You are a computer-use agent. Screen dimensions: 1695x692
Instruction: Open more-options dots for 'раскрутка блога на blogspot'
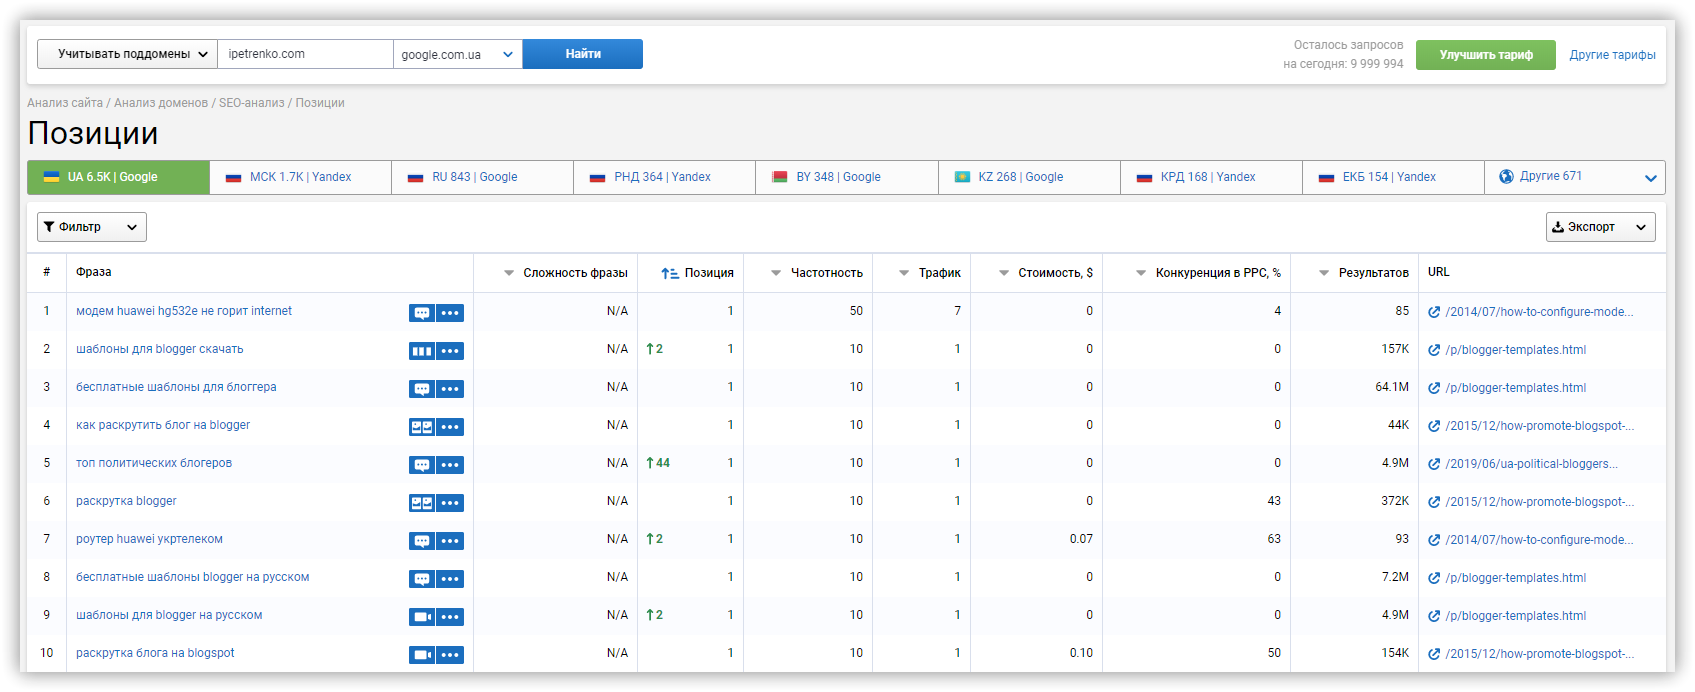(450, 655)
